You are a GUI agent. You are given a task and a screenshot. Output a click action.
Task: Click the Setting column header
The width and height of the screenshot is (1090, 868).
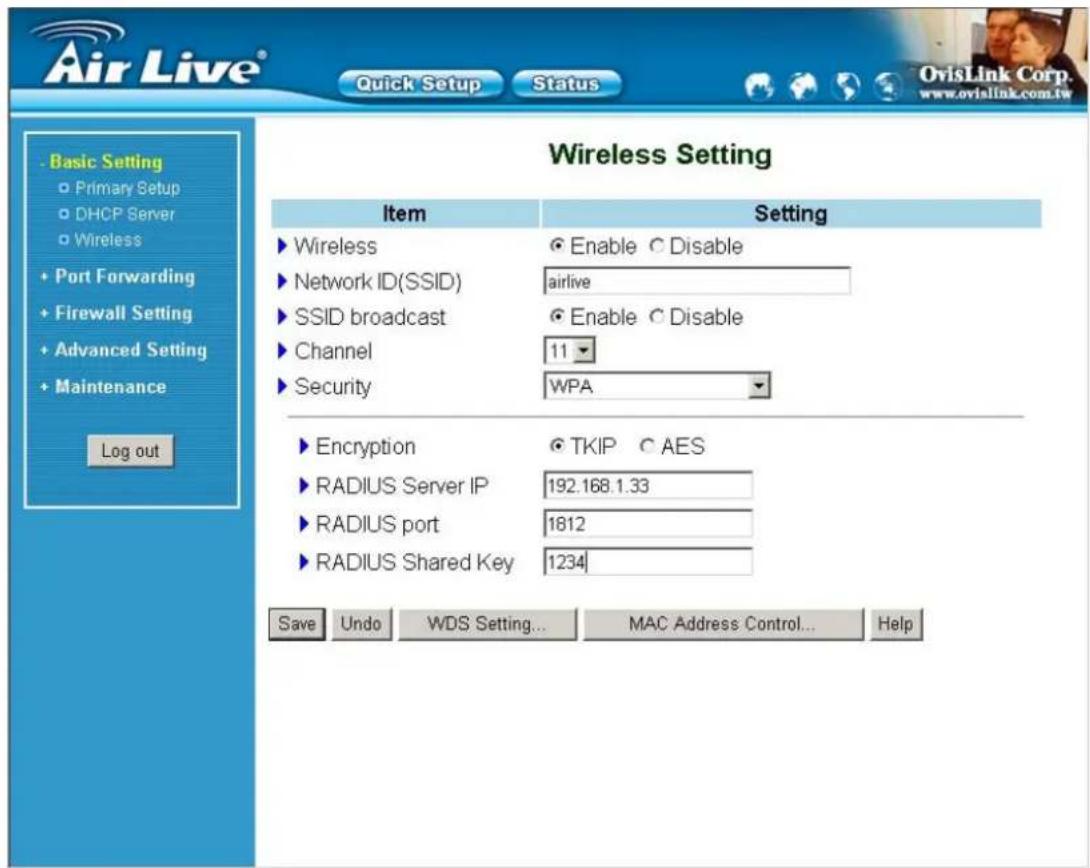click(791, 213)
